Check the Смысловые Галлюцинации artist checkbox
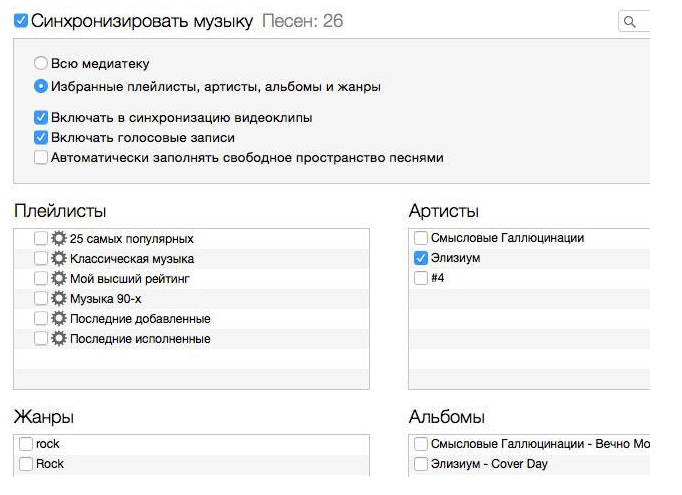The height and width of the screenshot is (495, 682). 421,238
